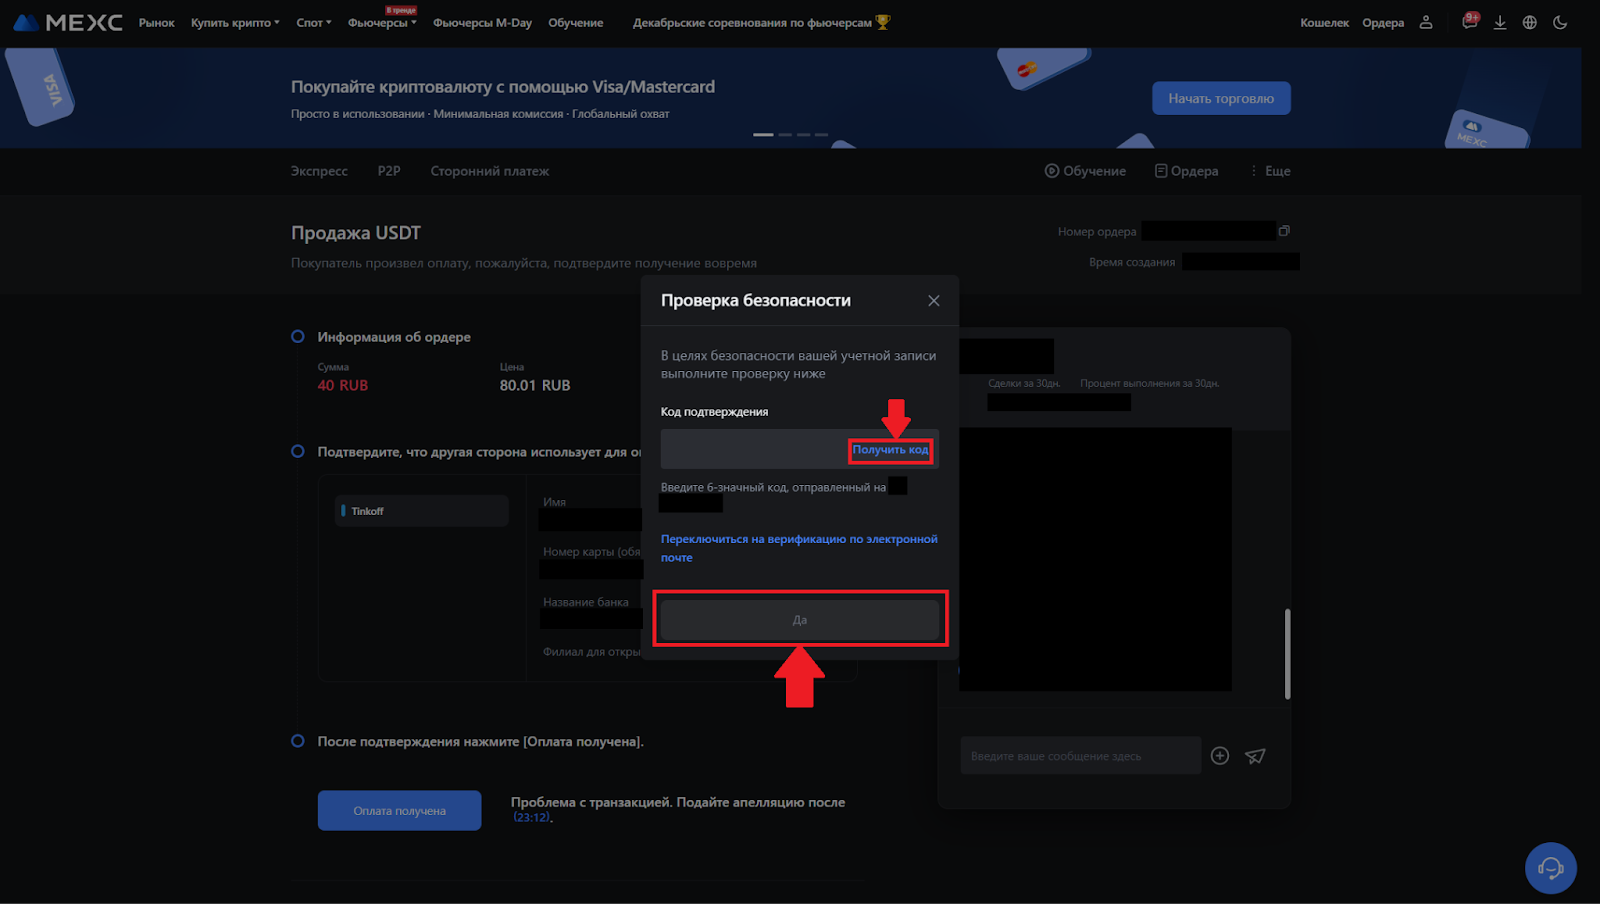Viewport: 1600px width, 904px height.
Task: Copy the order number
Action: 1284,231
